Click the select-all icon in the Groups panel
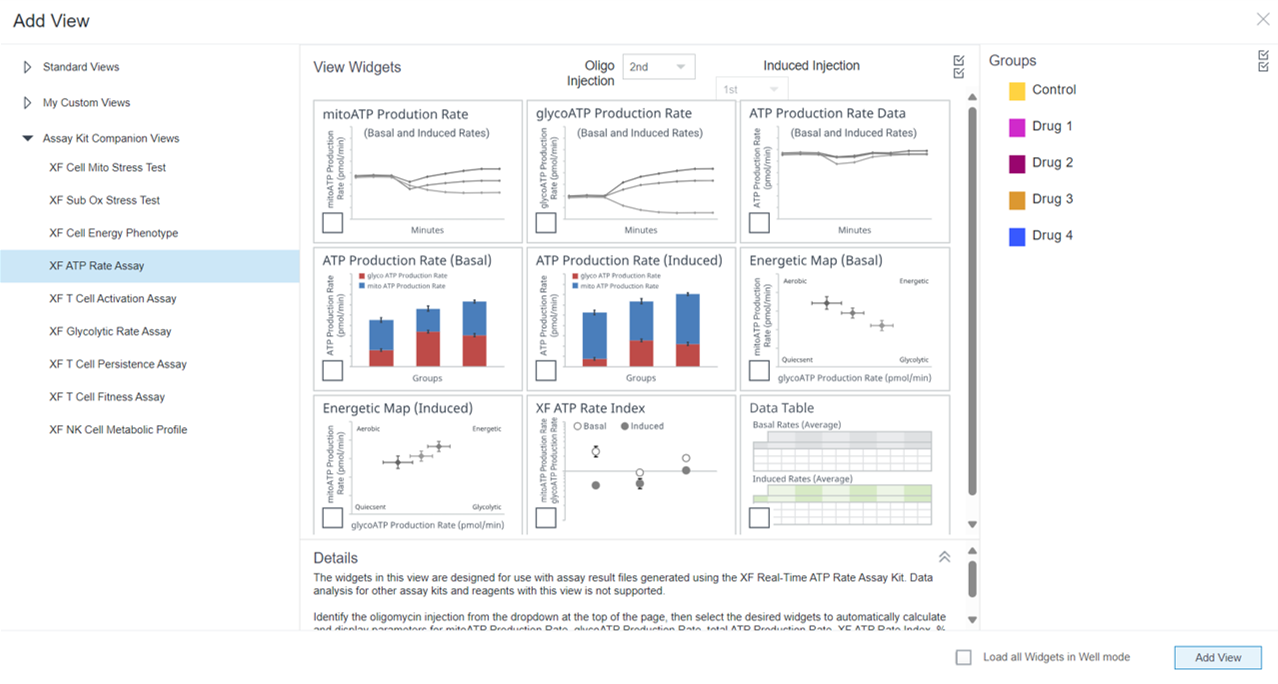Screen dimensions: 1278x684 tap(1262, 61)
